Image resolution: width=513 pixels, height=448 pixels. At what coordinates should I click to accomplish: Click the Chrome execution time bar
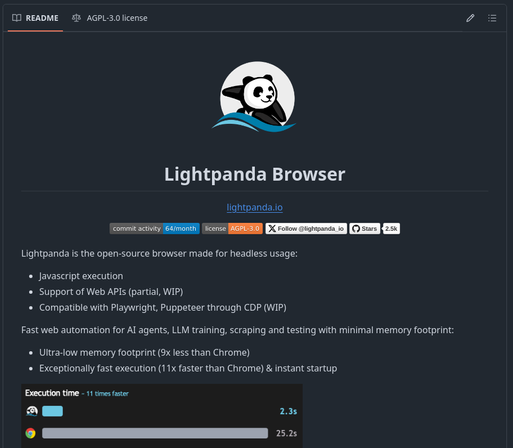coord(155,433)
